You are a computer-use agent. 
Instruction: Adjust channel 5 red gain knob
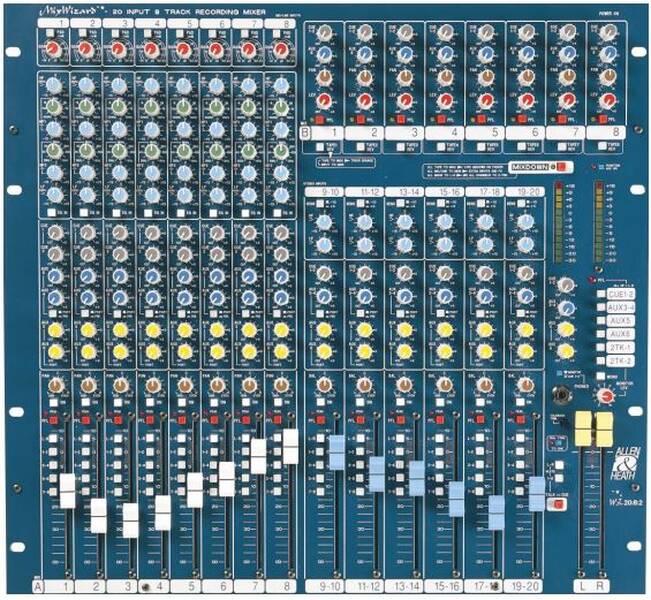[x=183, y=49]
